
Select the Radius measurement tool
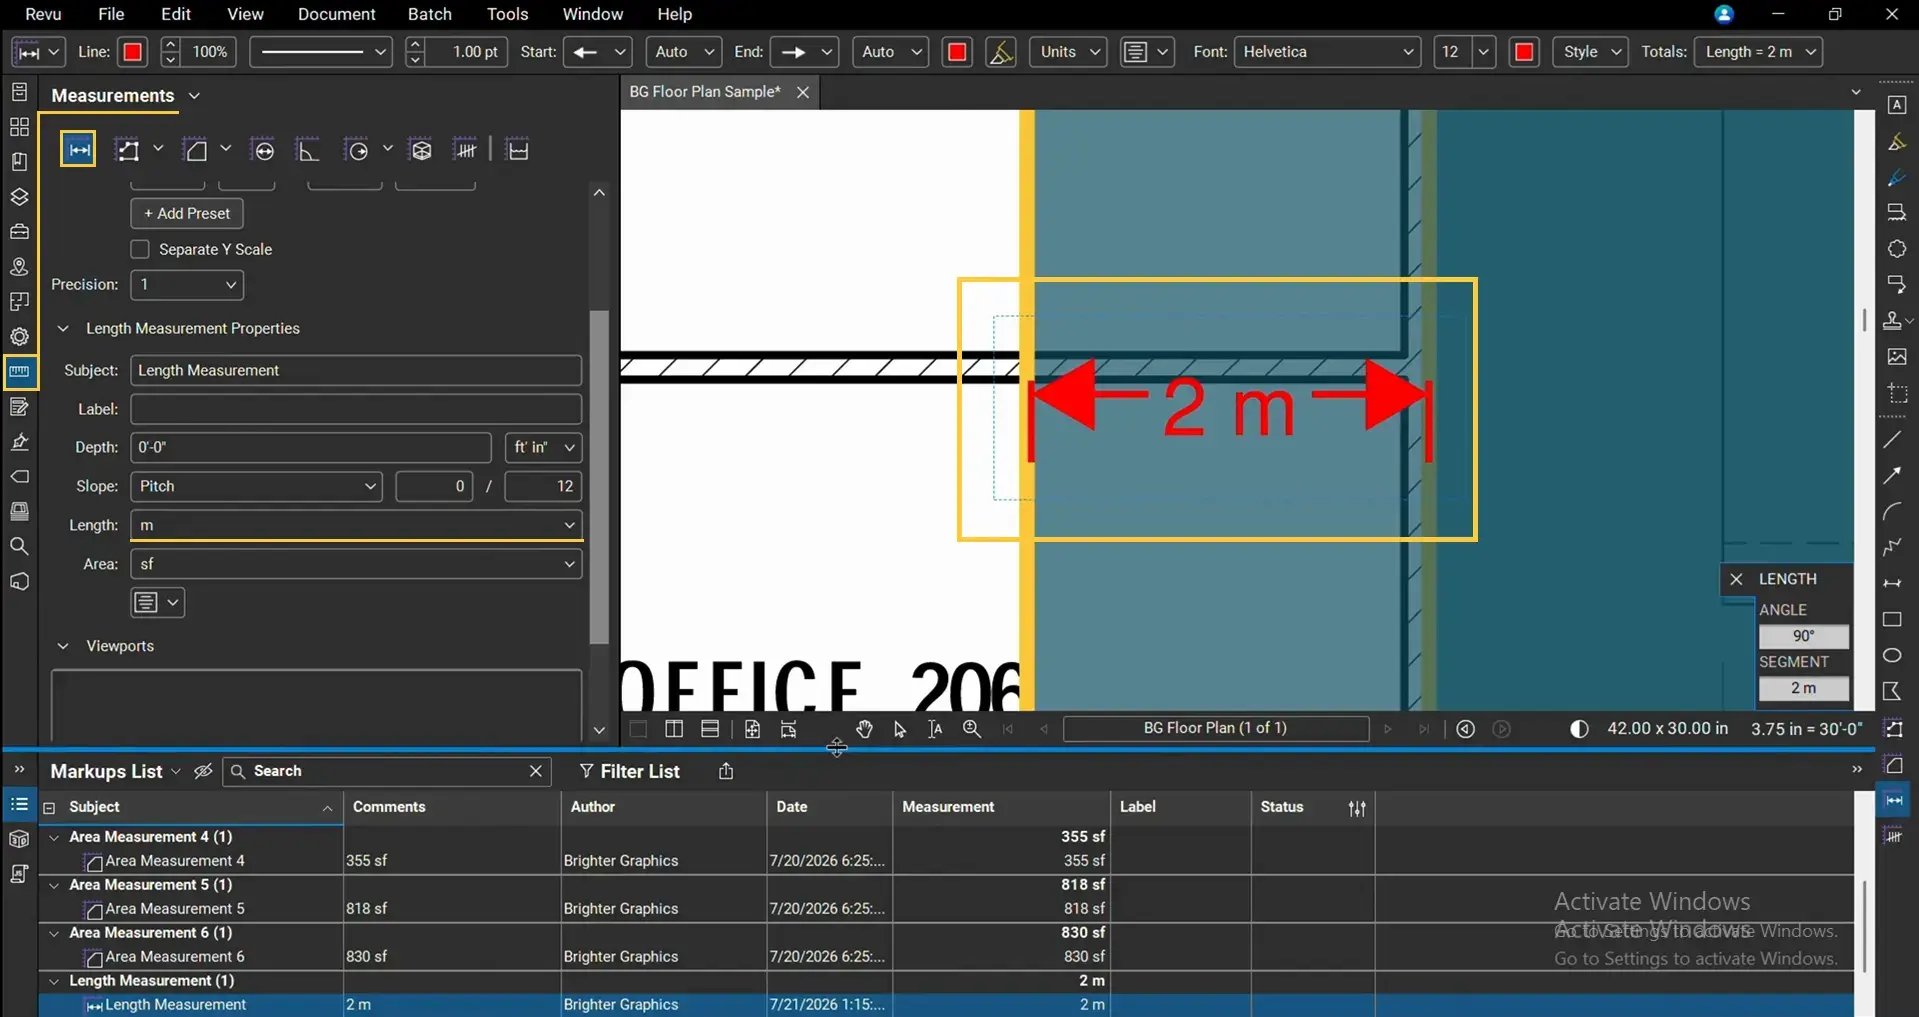coord(357,150)
